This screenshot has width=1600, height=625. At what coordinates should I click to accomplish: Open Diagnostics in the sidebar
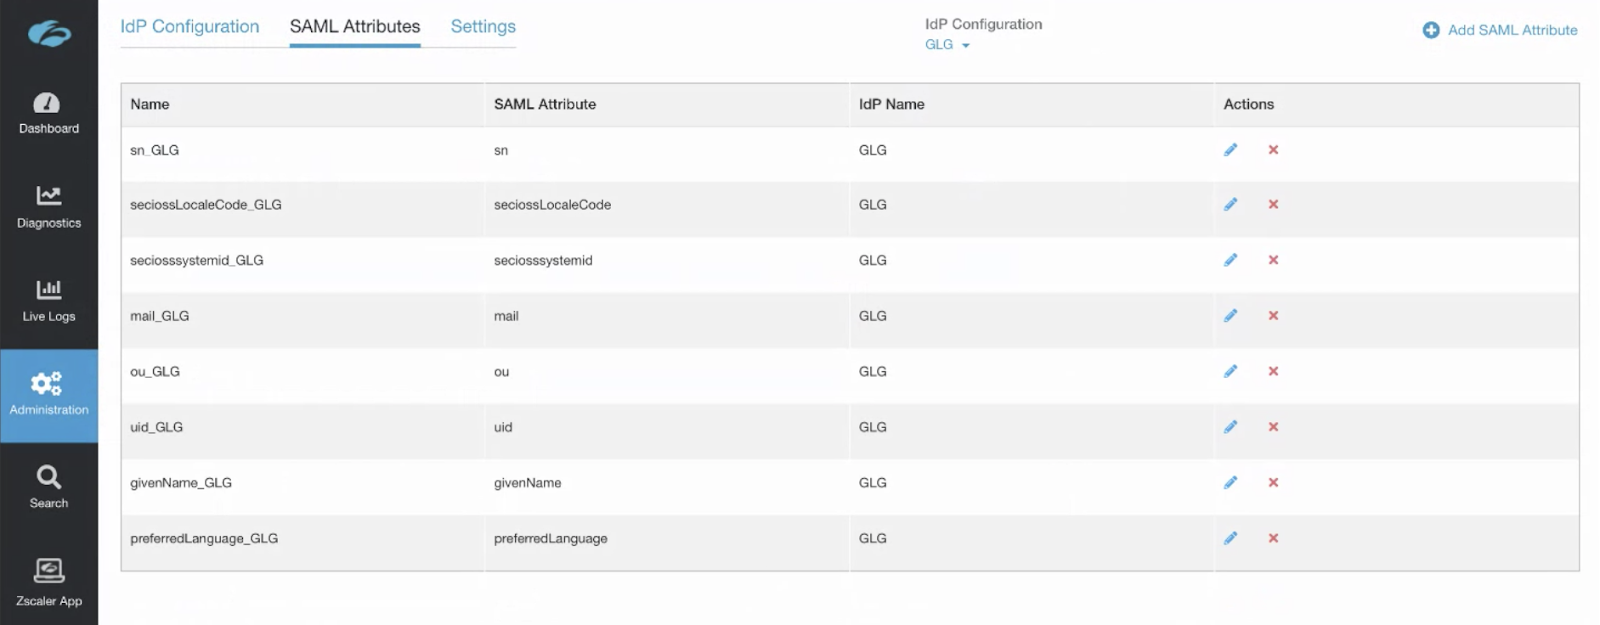[x=48, y=207]
